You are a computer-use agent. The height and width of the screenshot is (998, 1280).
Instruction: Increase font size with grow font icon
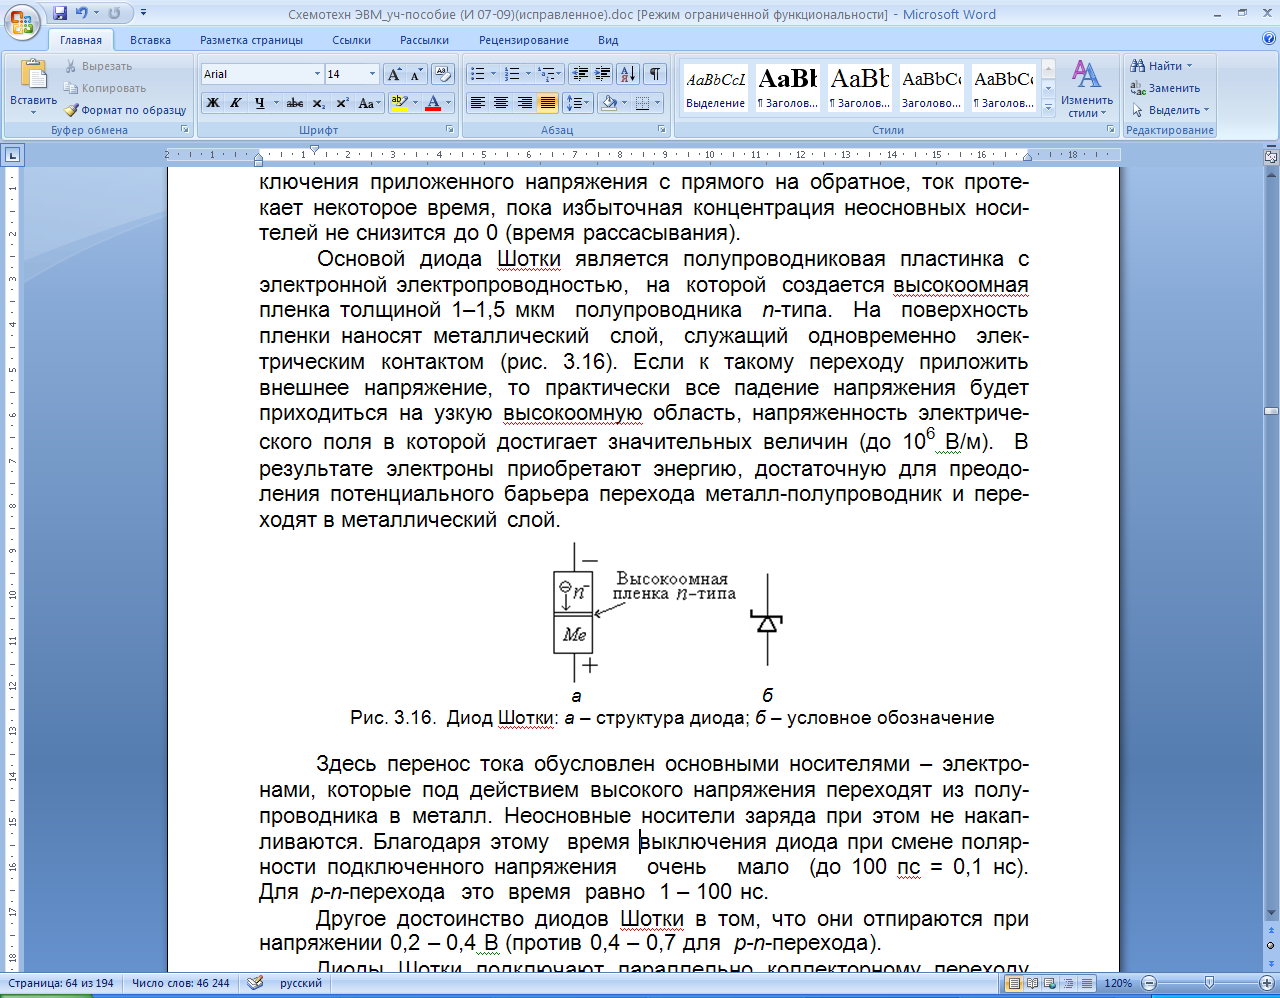[394, 74]
